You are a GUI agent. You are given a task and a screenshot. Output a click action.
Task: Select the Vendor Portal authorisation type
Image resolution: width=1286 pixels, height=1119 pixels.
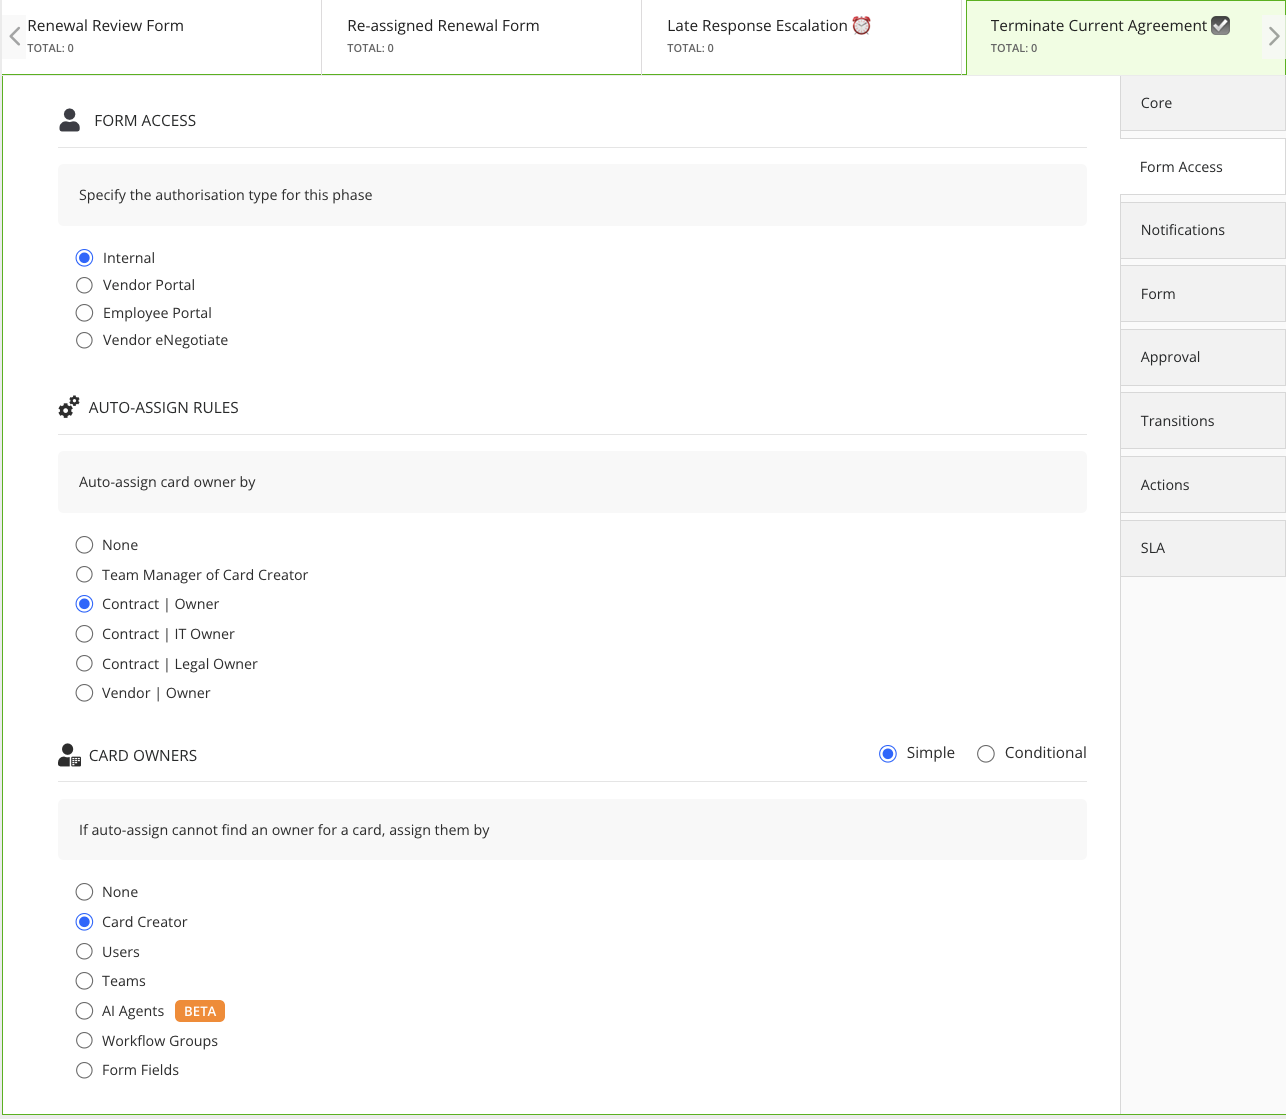(84, 285)
